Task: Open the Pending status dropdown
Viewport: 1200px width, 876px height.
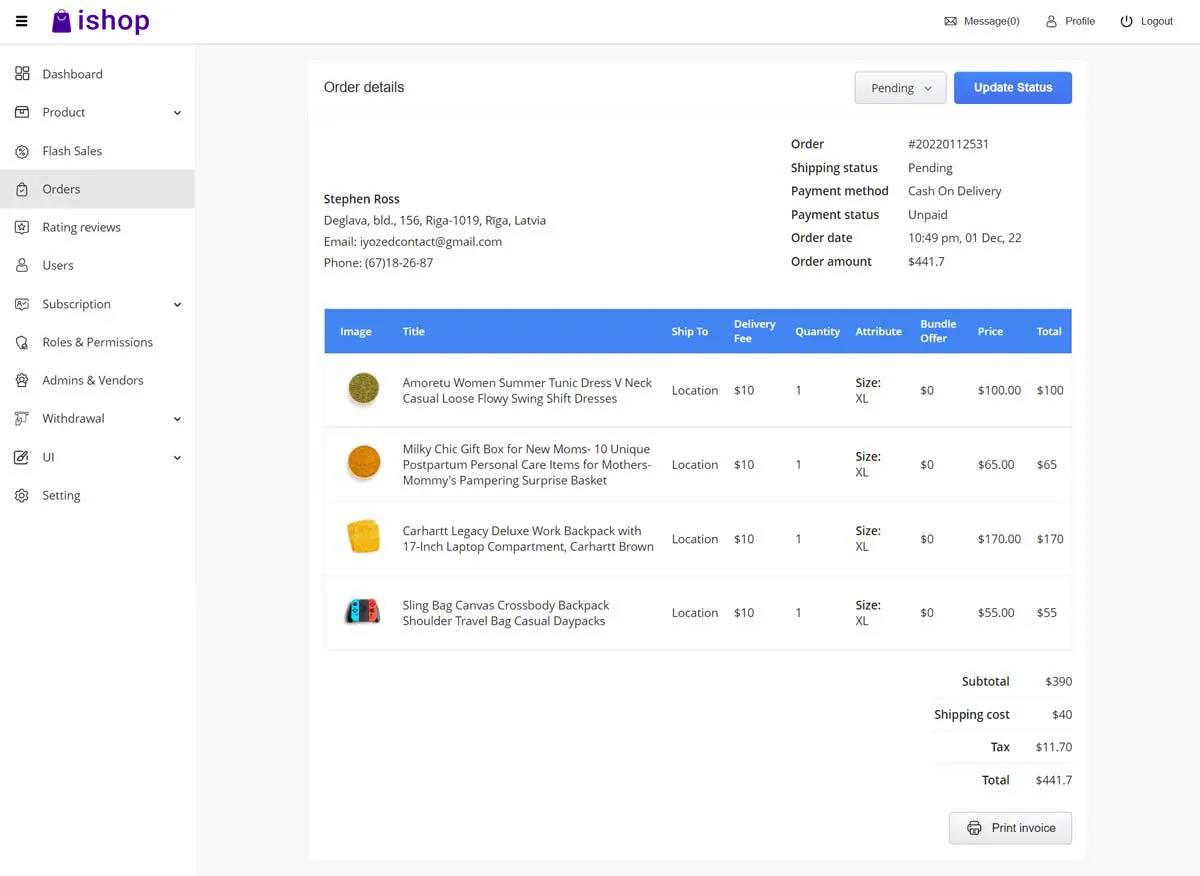Action: (x=900, y=88)
